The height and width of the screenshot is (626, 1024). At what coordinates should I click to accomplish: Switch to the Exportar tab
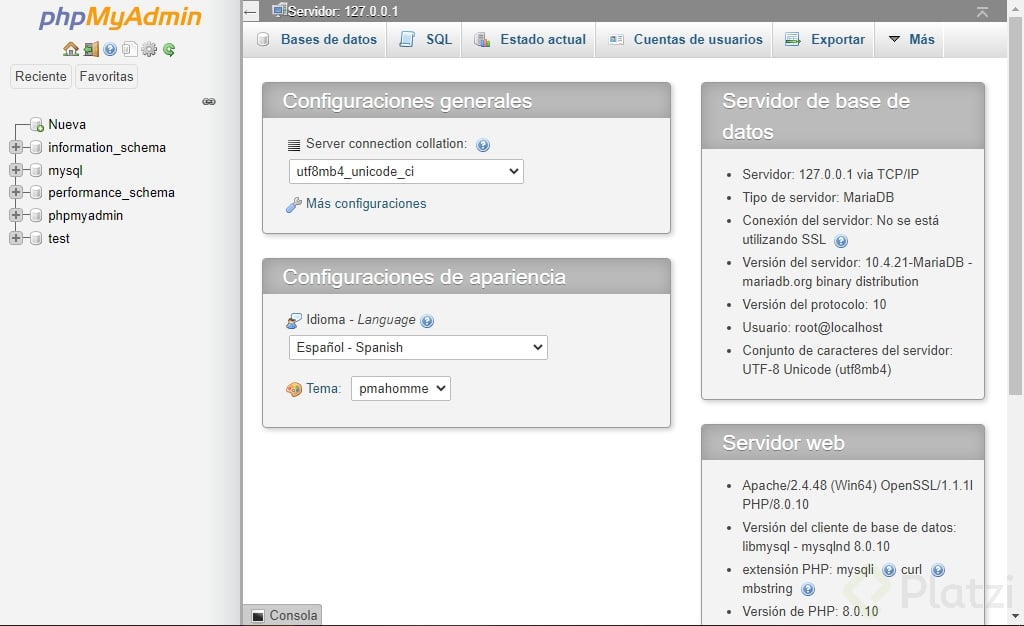point(825,39)
